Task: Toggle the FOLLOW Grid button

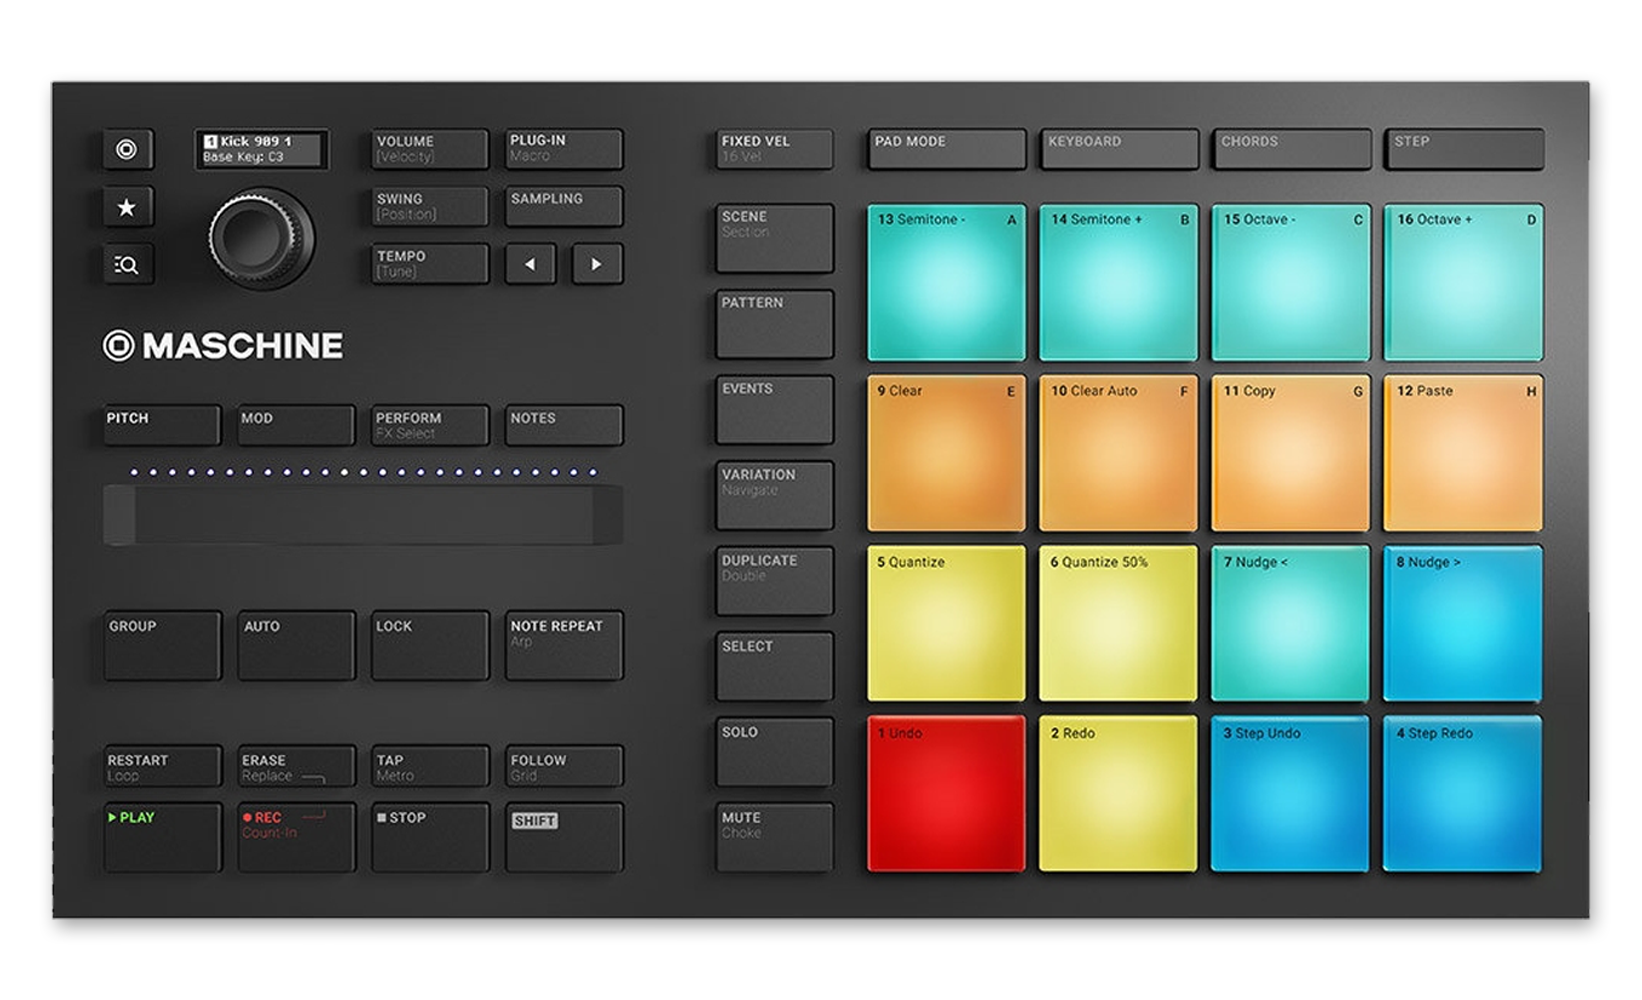Action: 564,766
